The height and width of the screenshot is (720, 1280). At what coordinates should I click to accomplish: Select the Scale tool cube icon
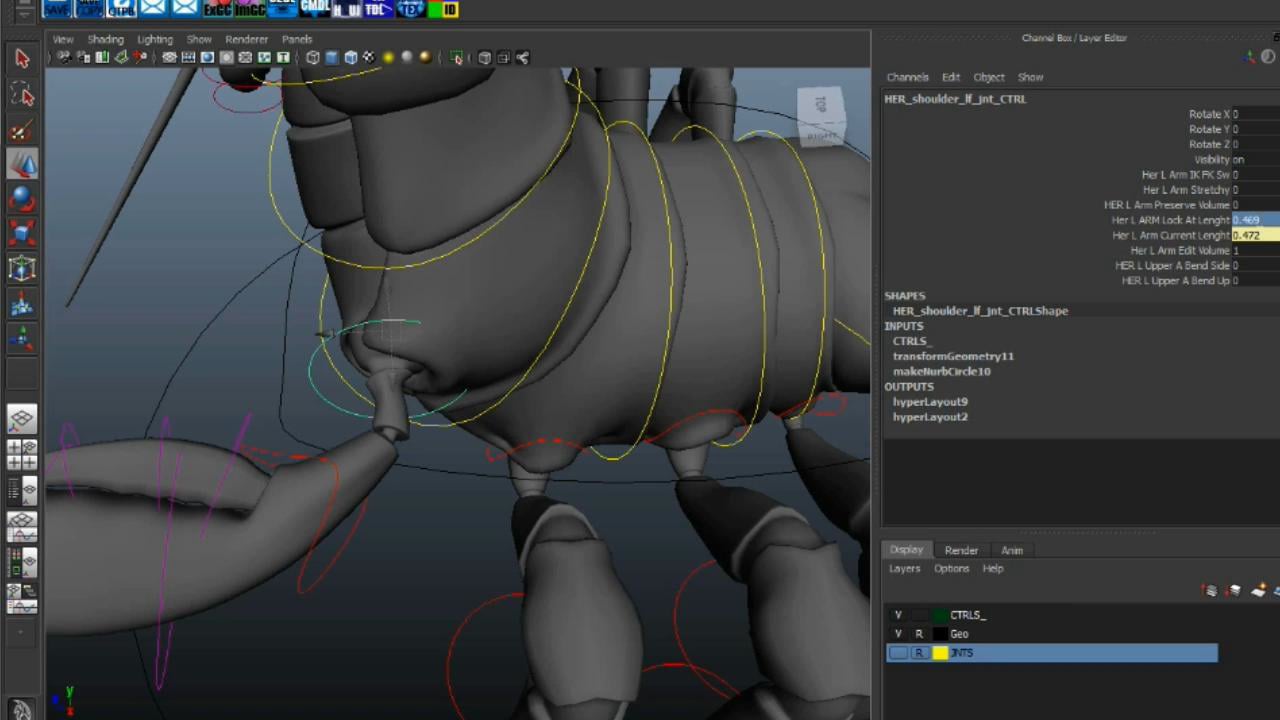[22, 233]
